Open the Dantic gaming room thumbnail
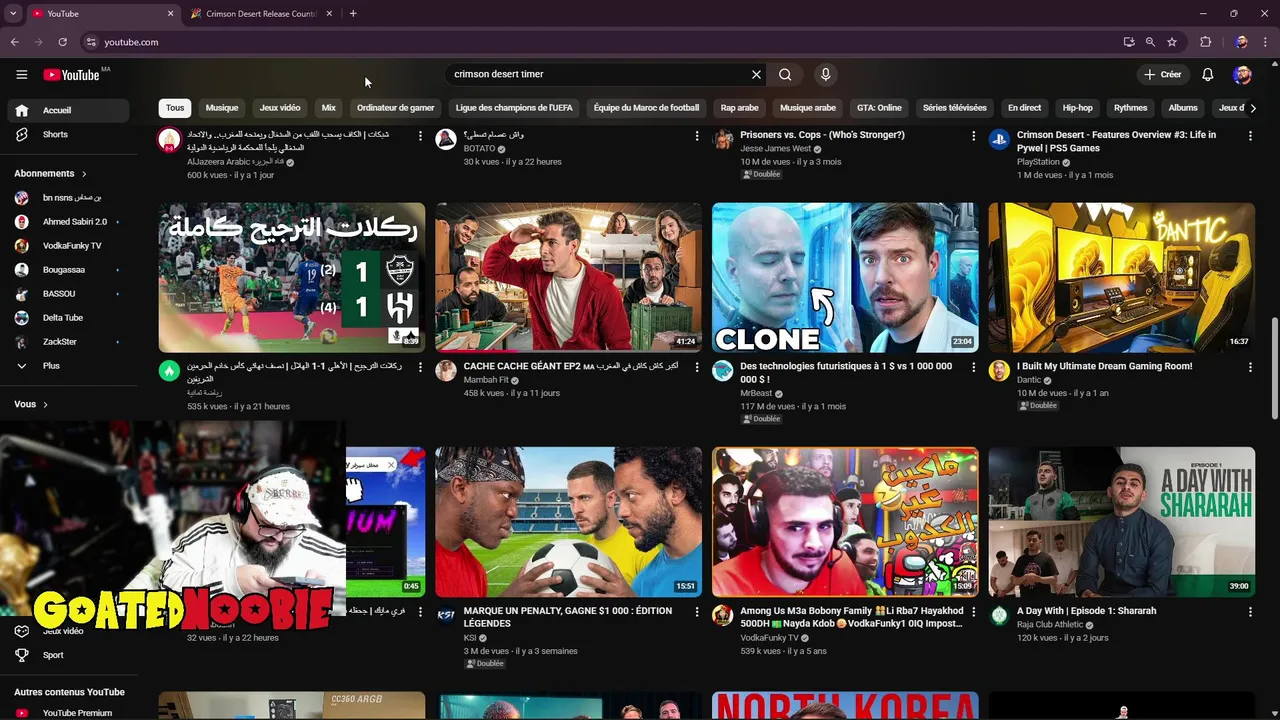 pyautogui.click(x=1121, y=277)
